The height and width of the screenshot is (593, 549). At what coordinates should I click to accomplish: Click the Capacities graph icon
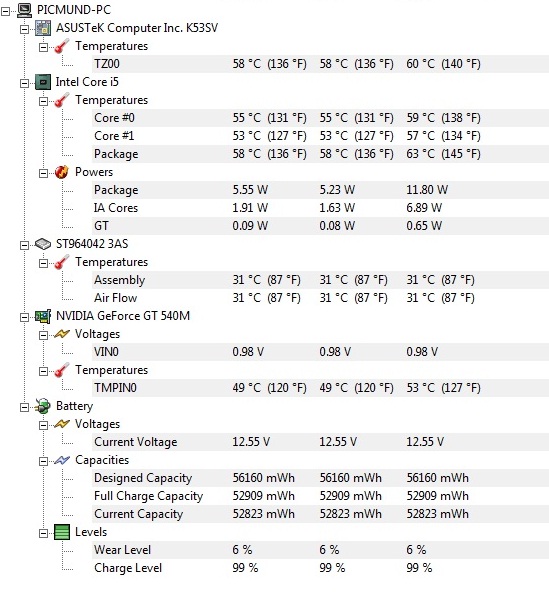click(x=62, y=460)
